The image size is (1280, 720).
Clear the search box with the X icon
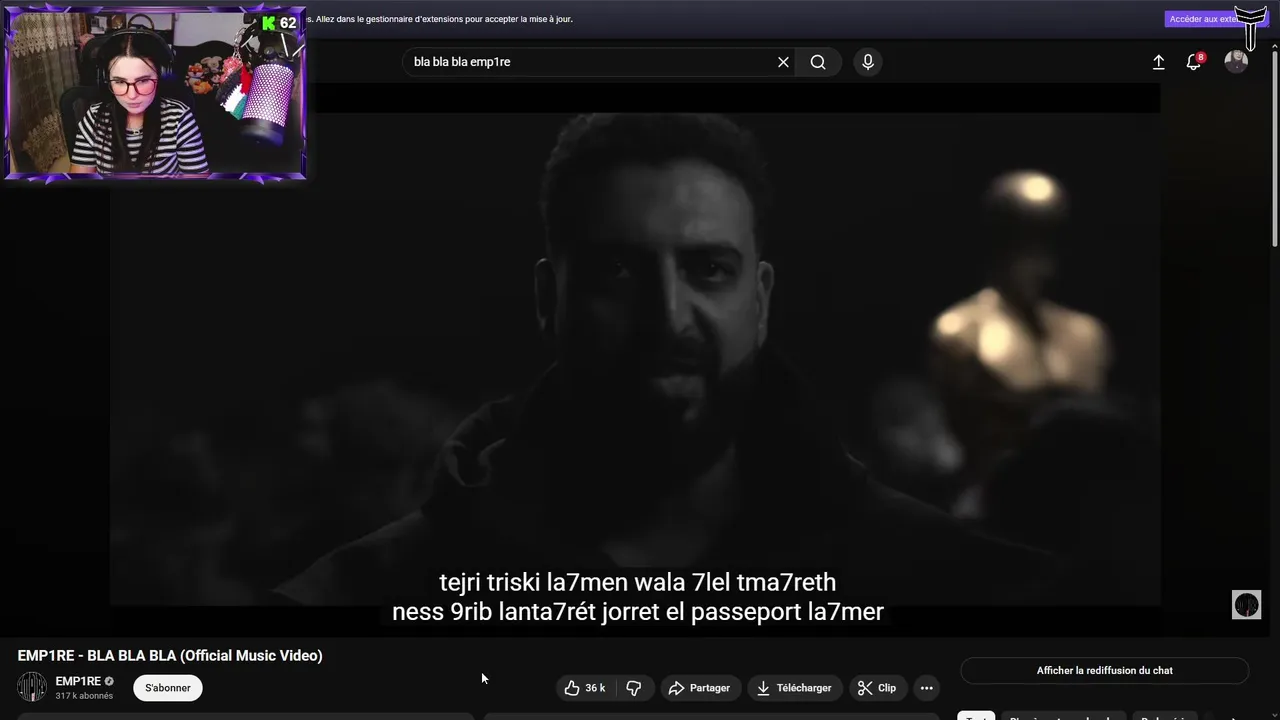[x=783, y=62]
